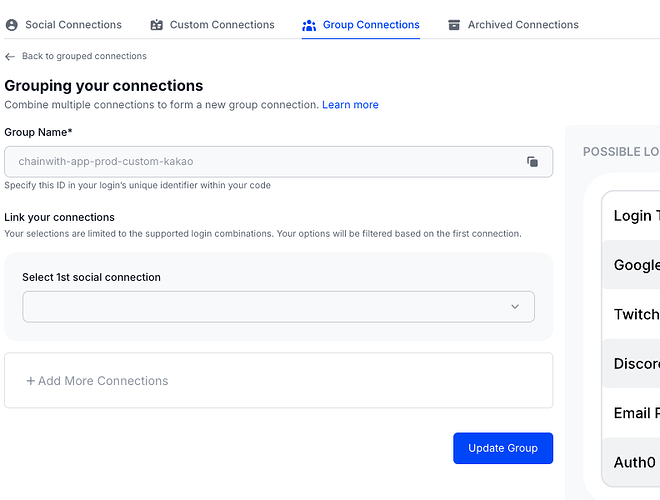Click the back arrow icon
The height and width of the screenshot is (500, 660).
point(10,56)
